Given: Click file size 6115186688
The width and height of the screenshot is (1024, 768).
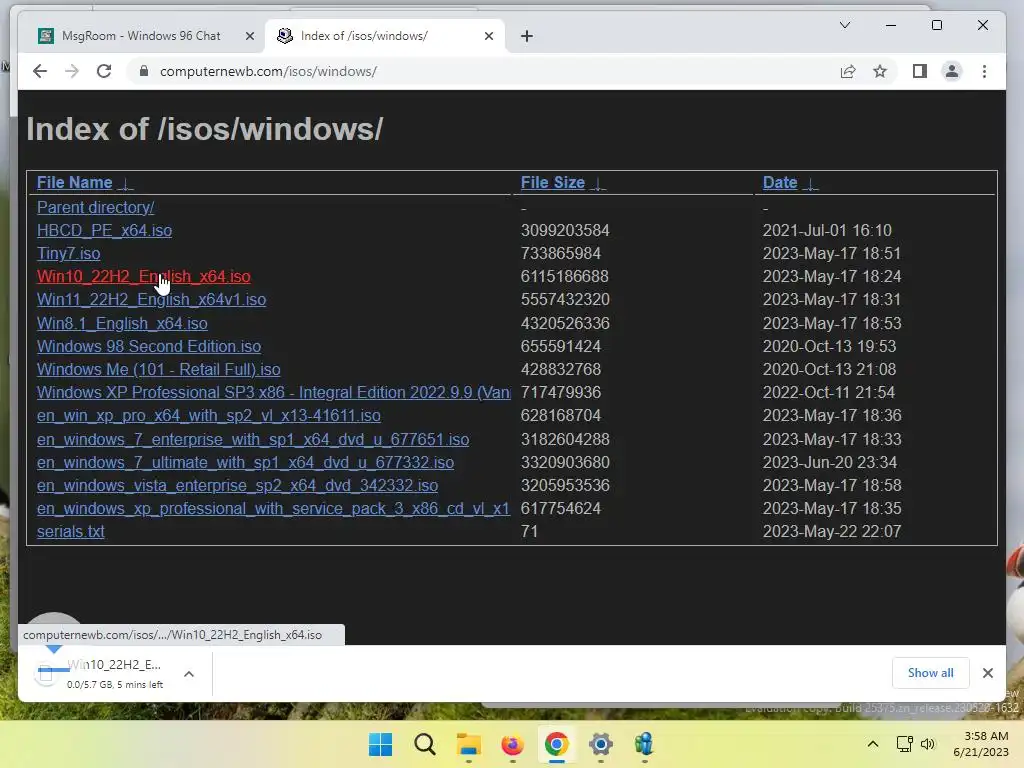Looking at the screenshot, I should click(564, 277).
